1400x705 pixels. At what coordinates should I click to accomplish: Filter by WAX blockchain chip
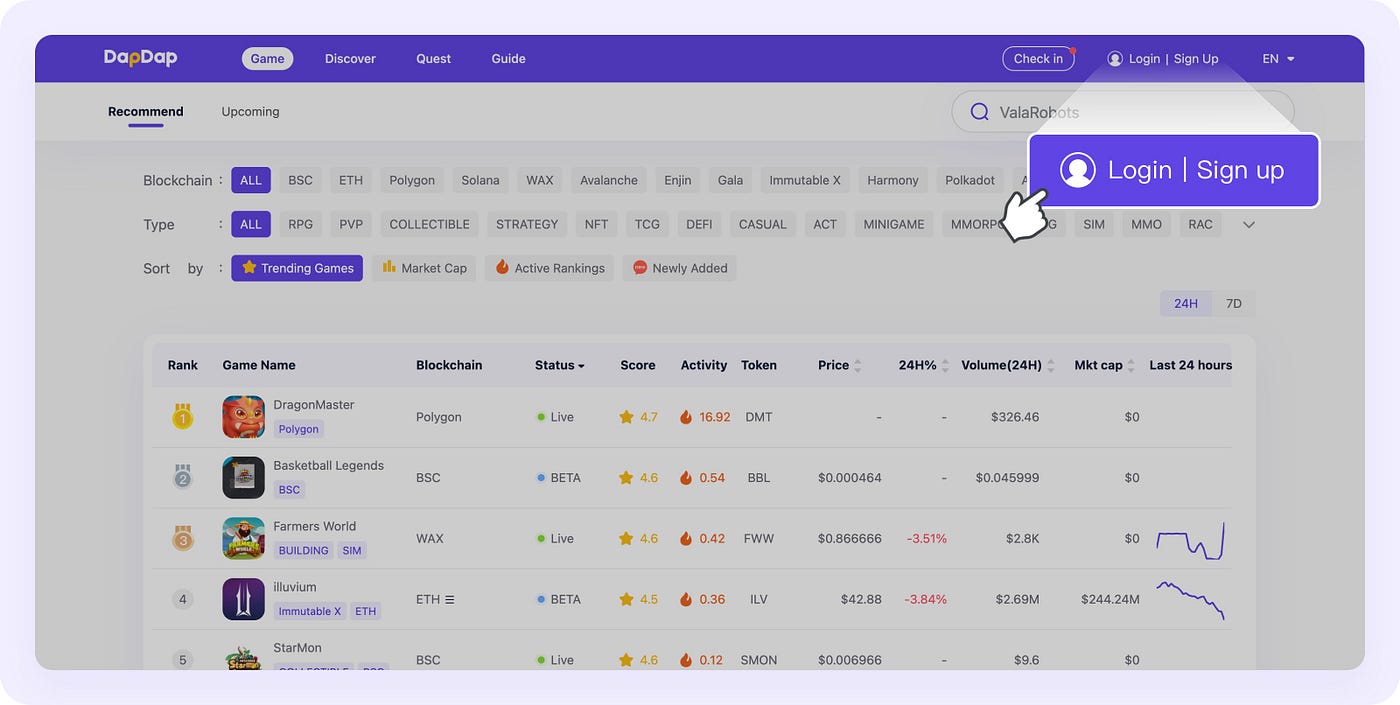point(540,180)
